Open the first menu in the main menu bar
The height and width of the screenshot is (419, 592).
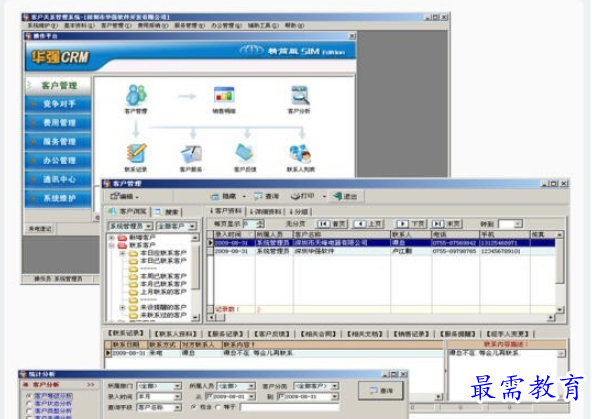42,26
